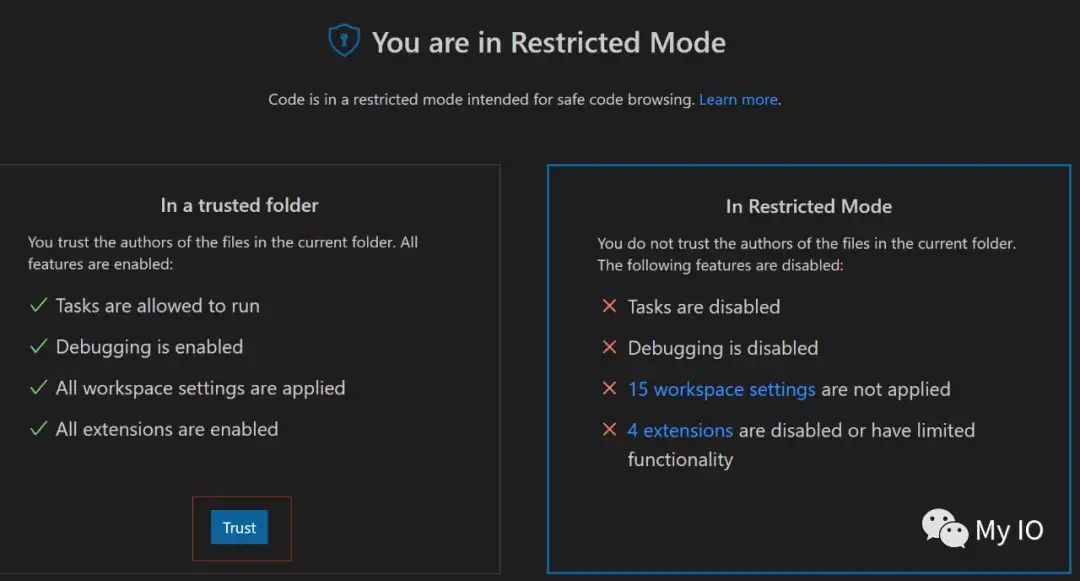The image size is (1080, 581).
Task: Open the "4 extensions" link
Action: 680,430
